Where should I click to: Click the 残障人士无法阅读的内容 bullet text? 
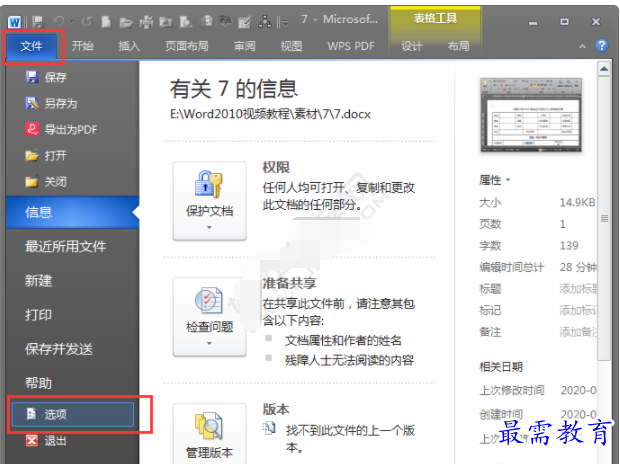point(349,360)
